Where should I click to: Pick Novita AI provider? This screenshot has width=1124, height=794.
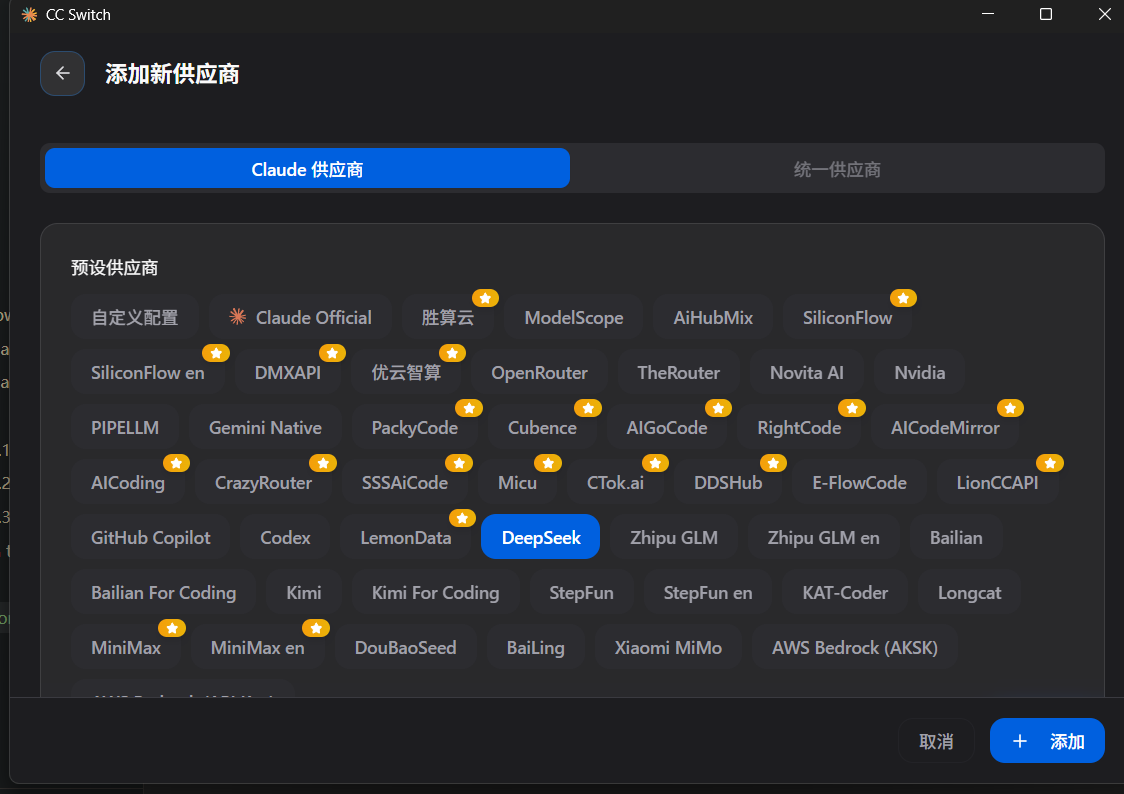(x=806, y=373)
